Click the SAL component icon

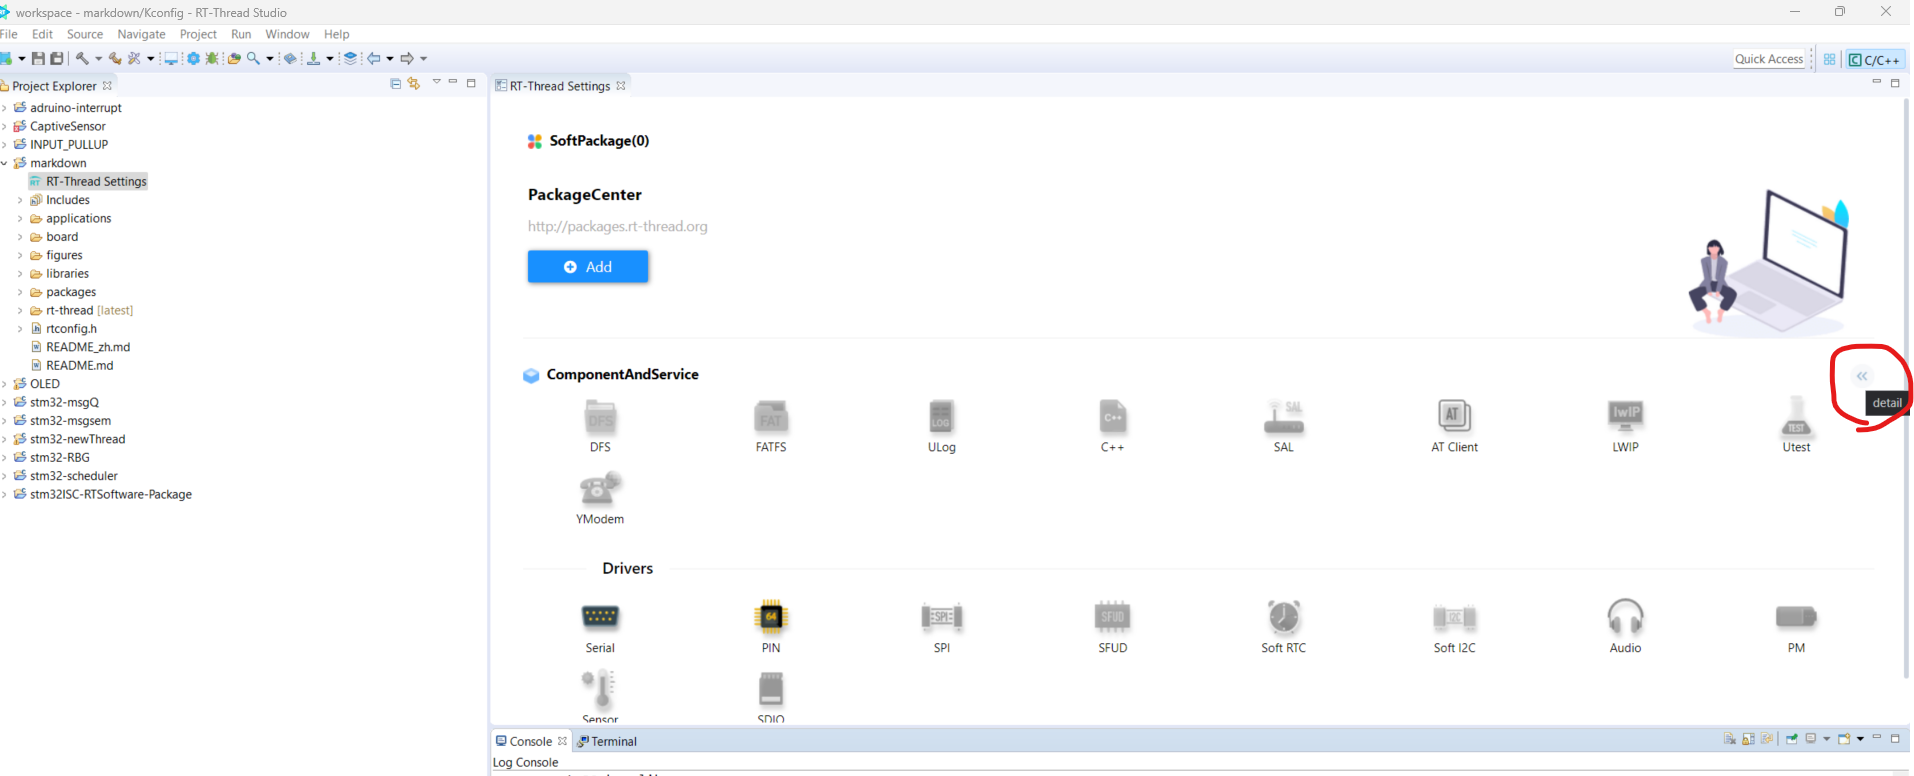[1283, 417]
